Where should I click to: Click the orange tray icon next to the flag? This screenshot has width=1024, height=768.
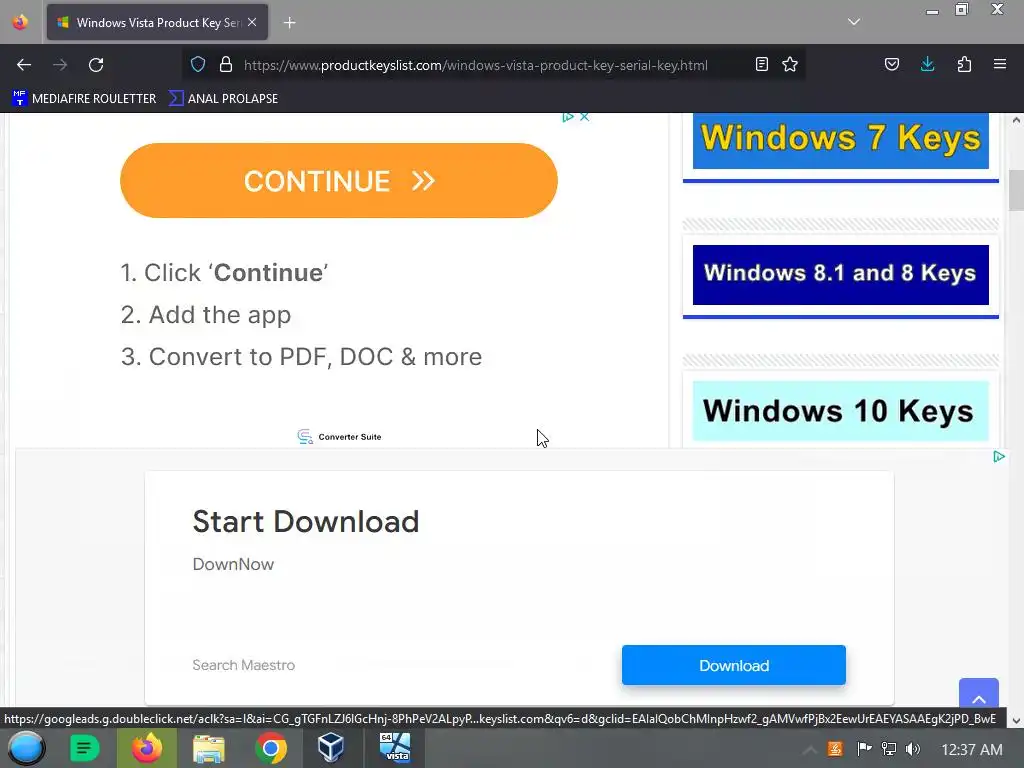click(x=835, y=749)
